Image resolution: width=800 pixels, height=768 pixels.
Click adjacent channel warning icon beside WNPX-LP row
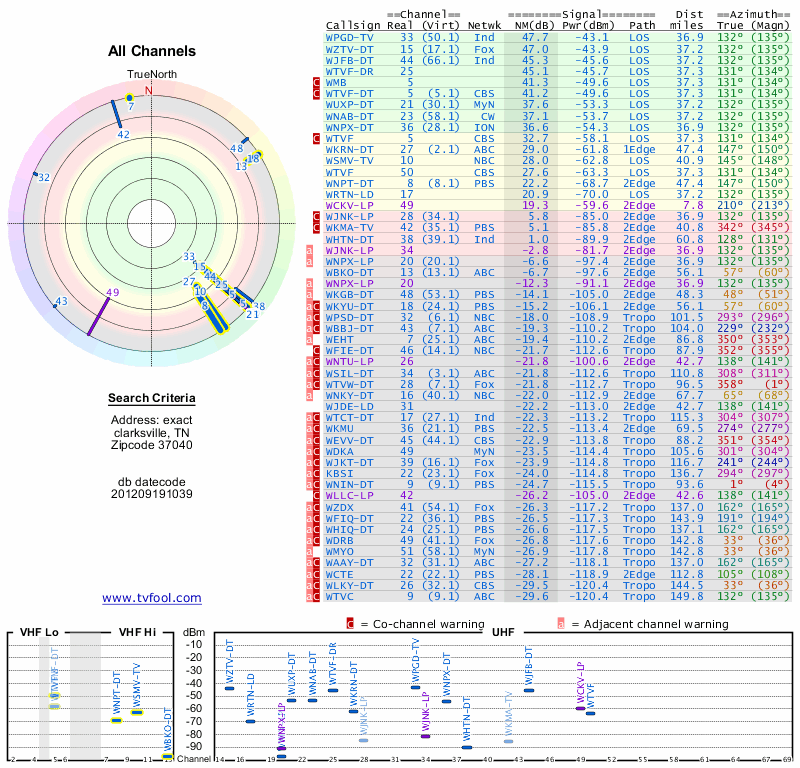310,262
